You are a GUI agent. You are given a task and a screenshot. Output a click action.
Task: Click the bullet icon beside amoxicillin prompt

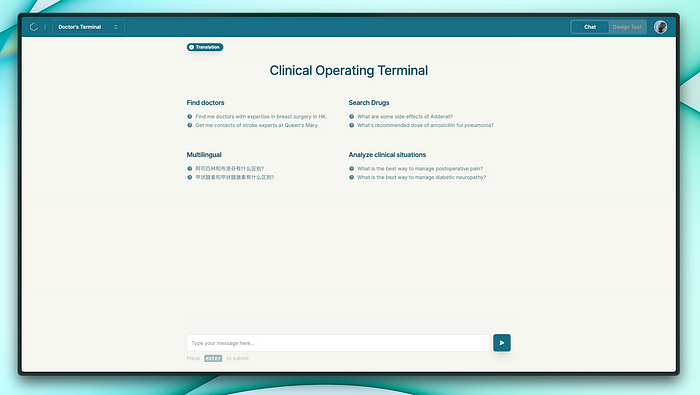coord(351,125)
